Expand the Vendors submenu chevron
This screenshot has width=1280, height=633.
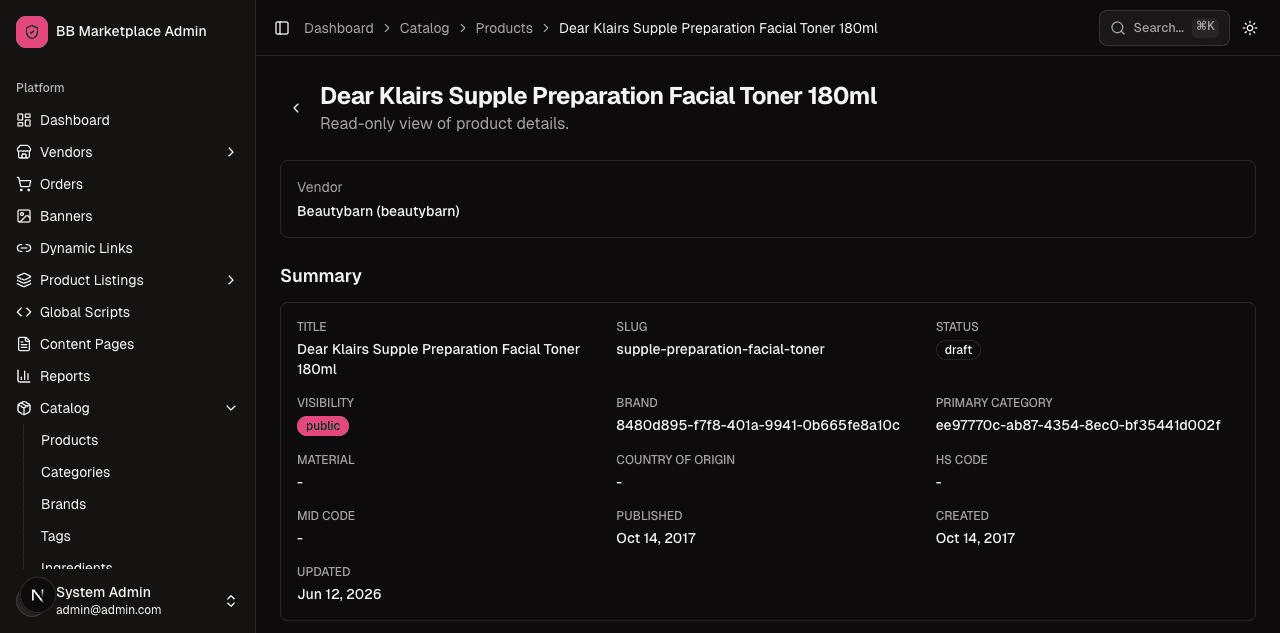coord(231,152)
